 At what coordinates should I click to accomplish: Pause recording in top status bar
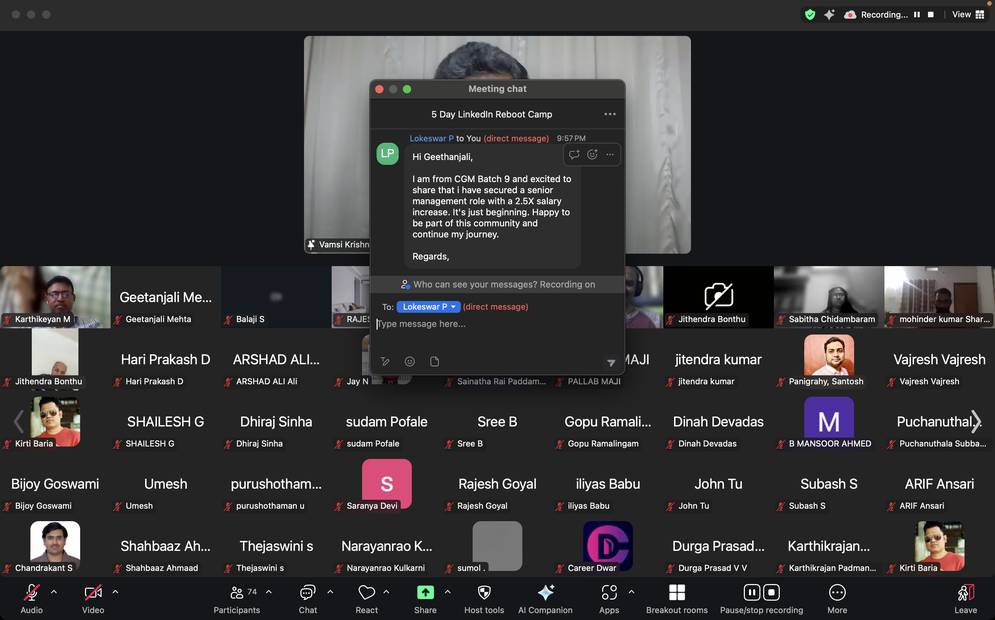[x=917, y=14]
